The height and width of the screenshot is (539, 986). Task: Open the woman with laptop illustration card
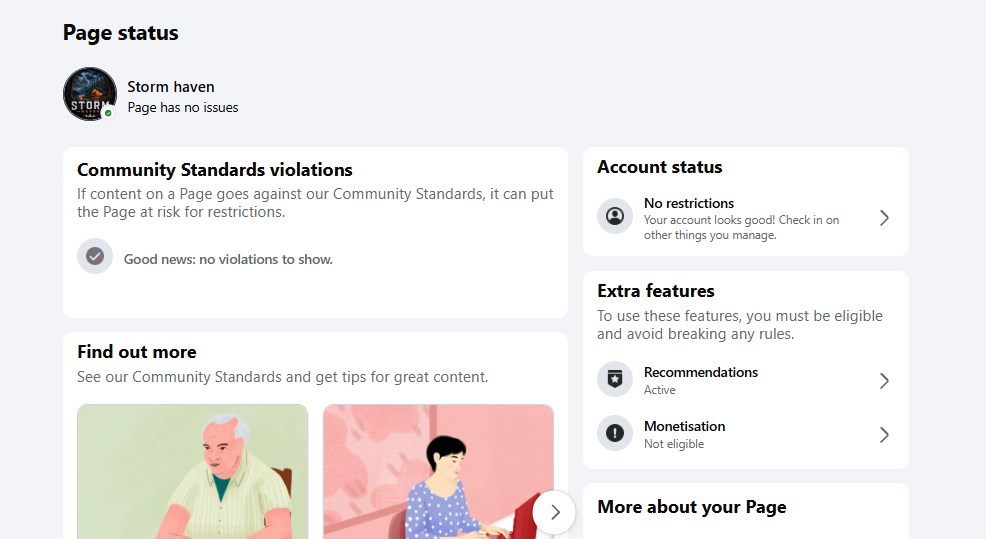pyautogui.click(x=438, y=472)
